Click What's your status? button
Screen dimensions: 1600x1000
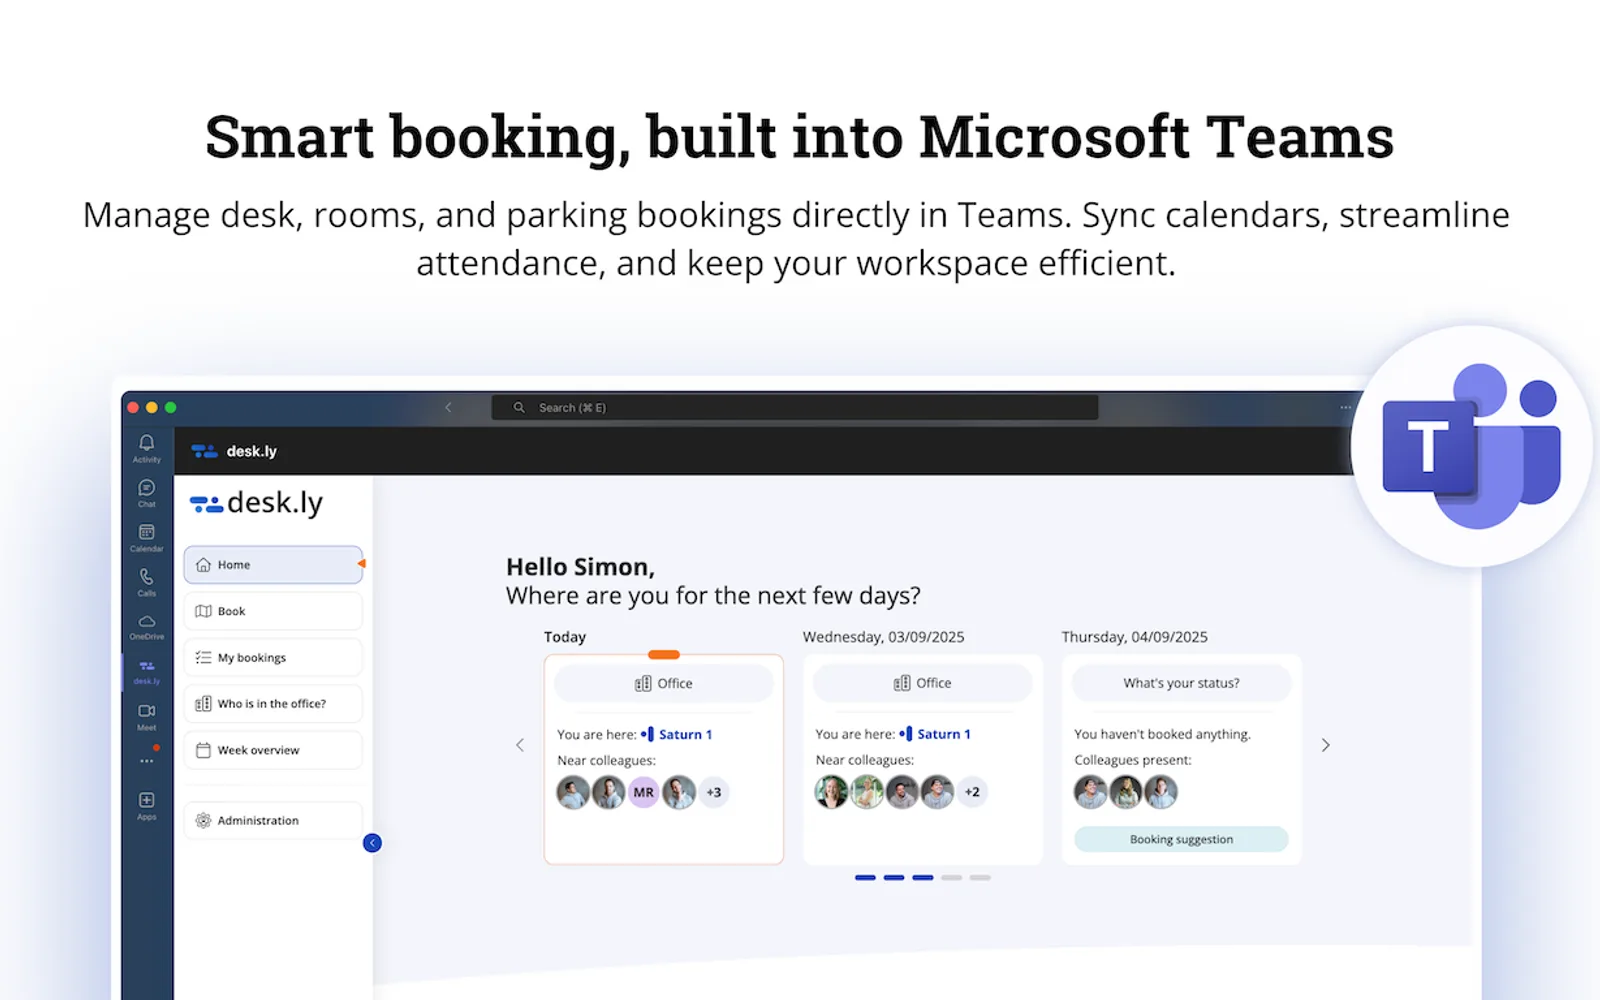[1181, 683]
